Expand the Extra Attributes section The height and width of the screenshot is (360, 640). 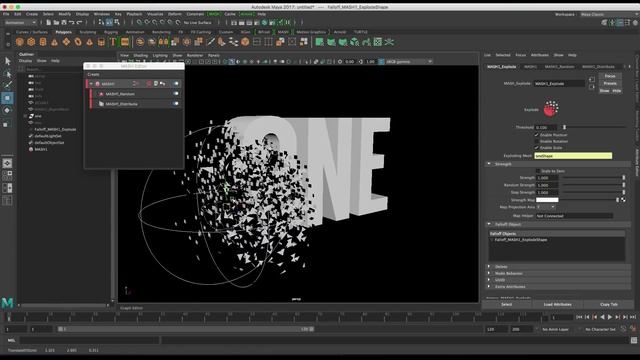click(489, 287)
